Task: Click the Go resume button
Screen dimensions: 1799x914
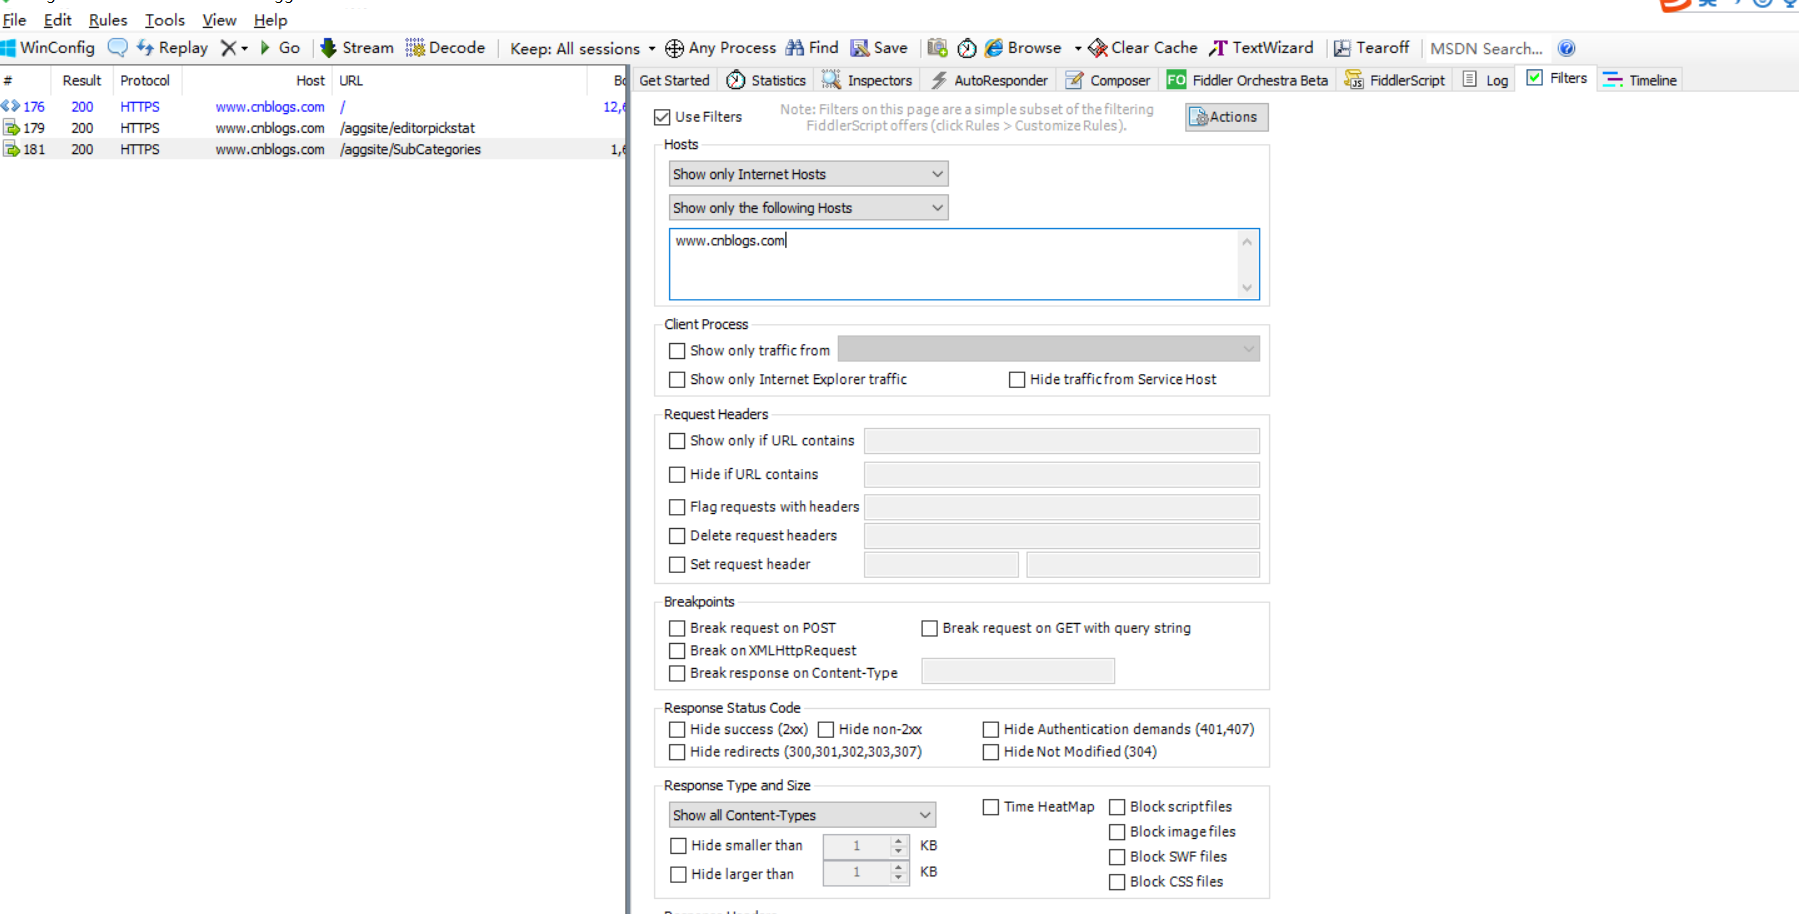Action: tap(280, 48)
